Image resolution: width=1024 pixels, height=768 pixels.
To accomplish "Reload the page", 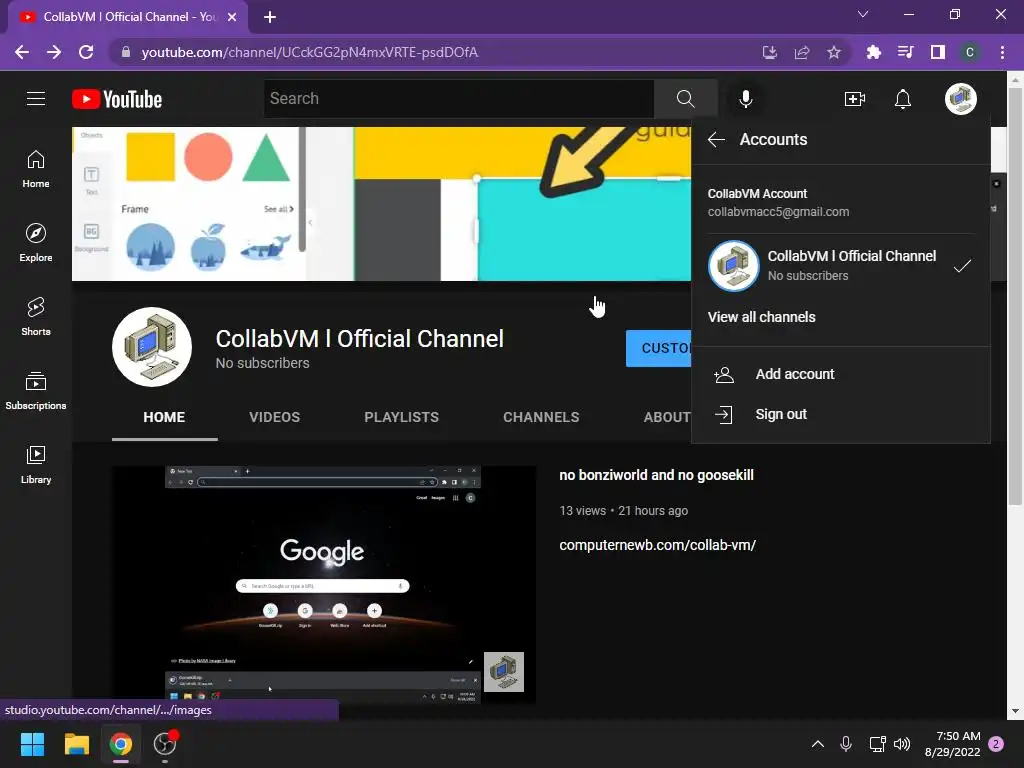I will [86, 52].
